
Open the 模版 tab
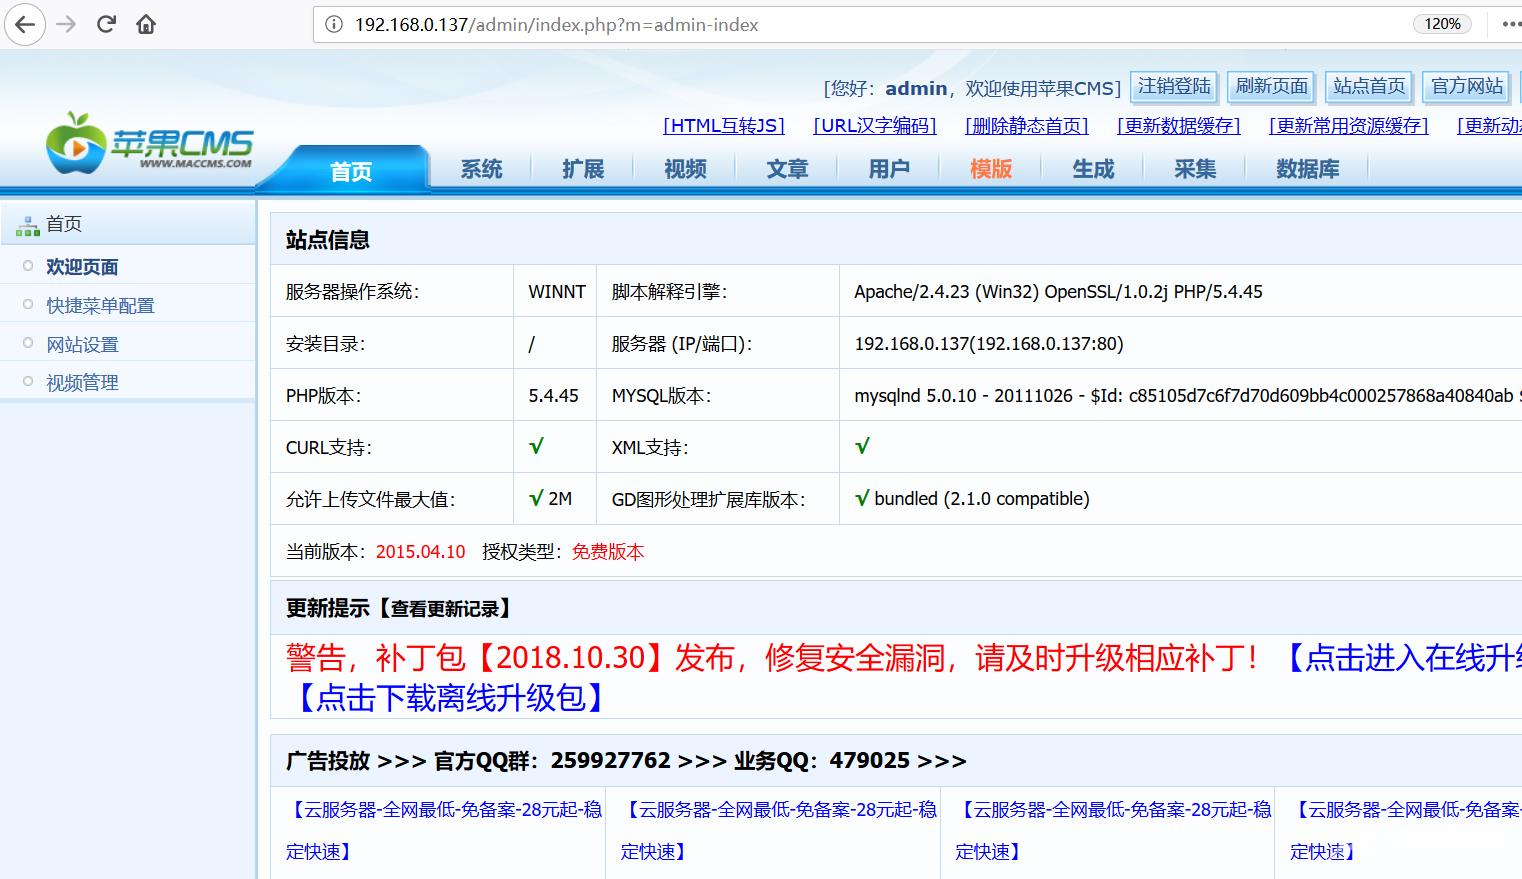pos(991,169)
